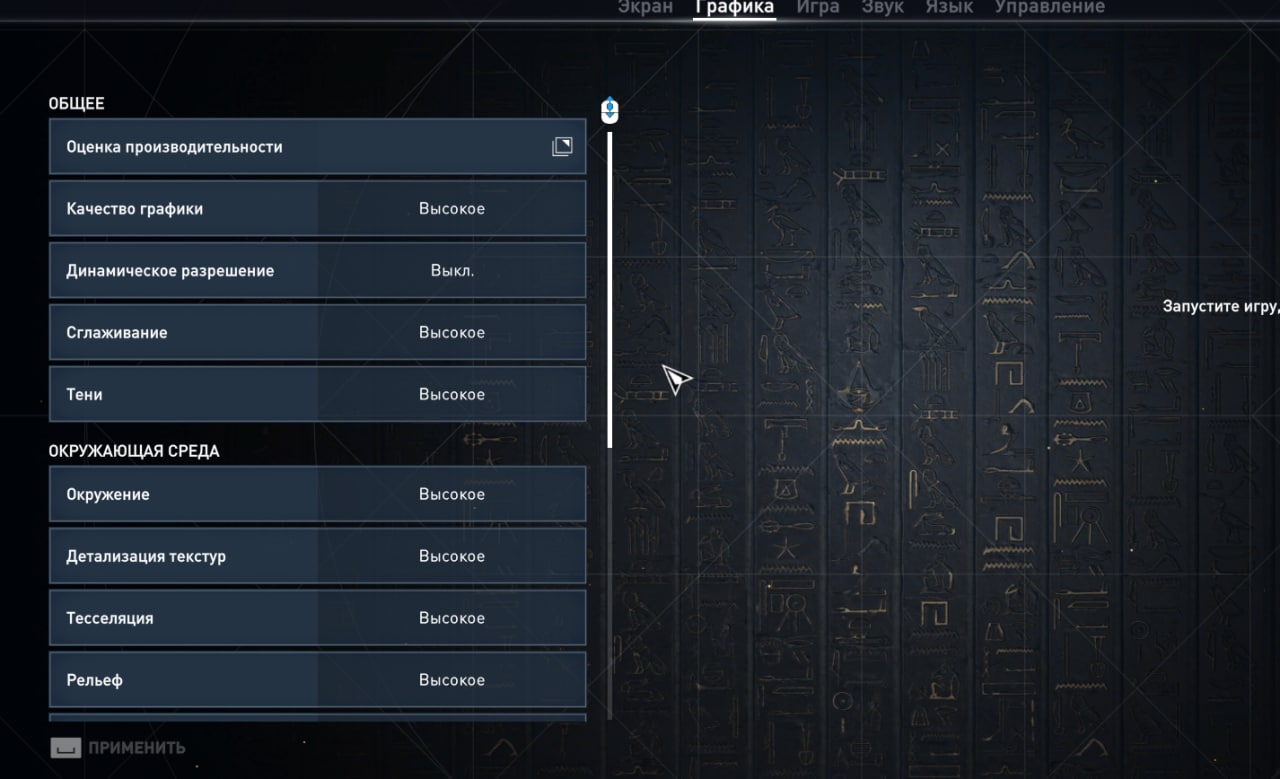Select the Рельеф label
Screen dimensions: 1280x779
[x=94, y=681]
